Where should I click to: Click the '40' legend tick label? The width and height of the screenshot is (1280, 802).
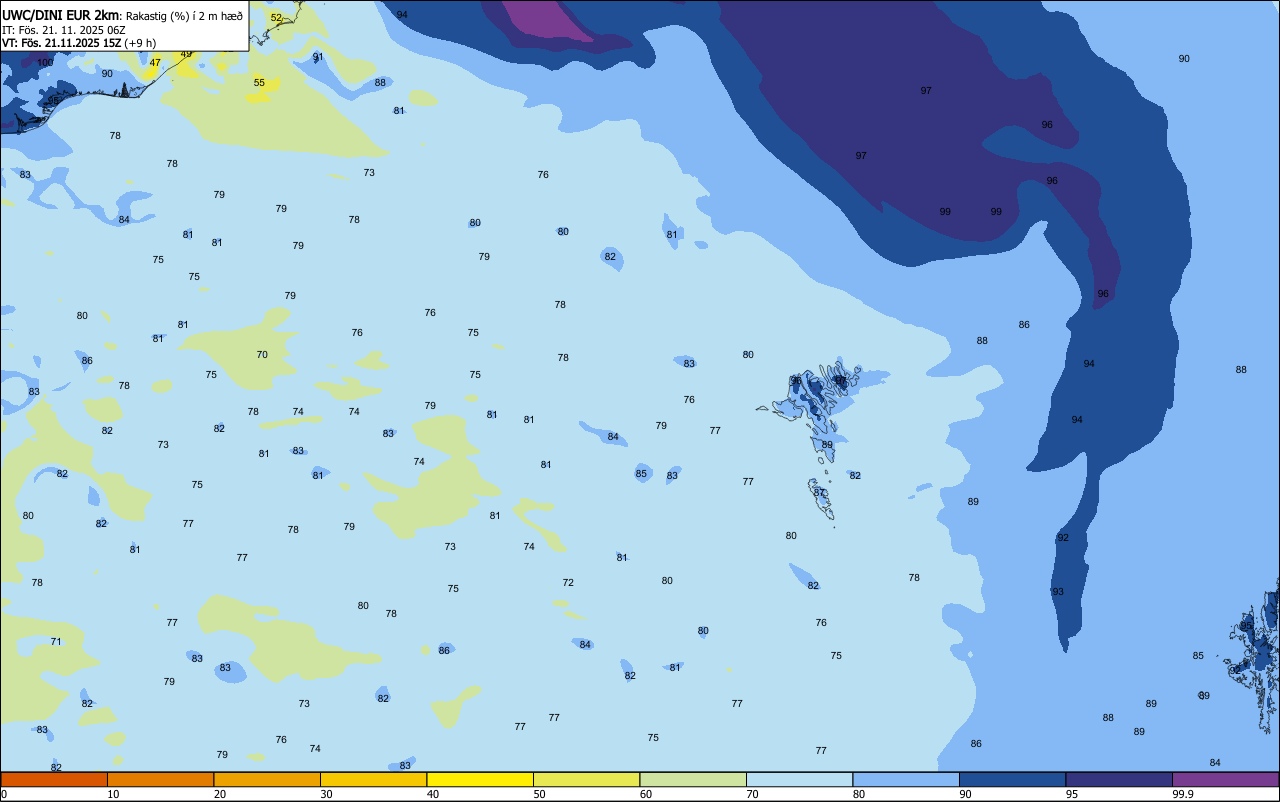(433, 794)
